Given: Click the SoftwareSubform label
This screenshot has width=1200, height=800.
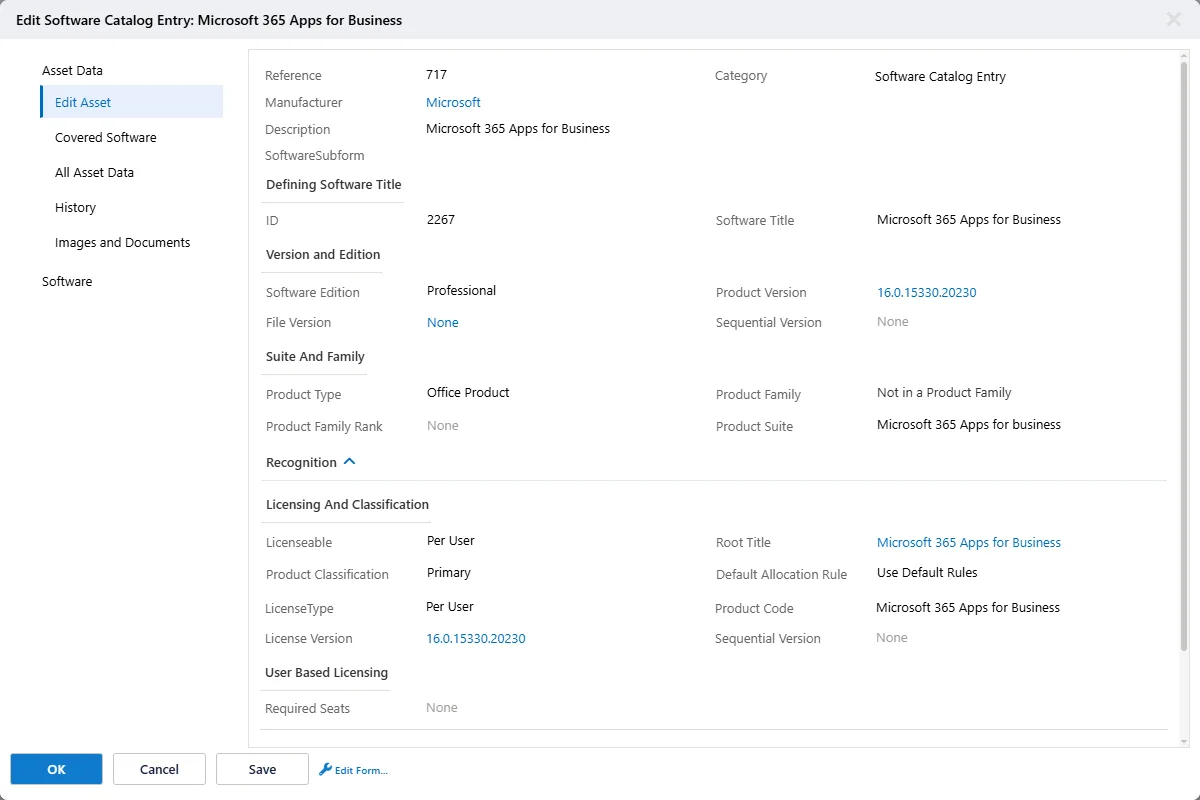Looking at the screenshot, I should (315, 155).
